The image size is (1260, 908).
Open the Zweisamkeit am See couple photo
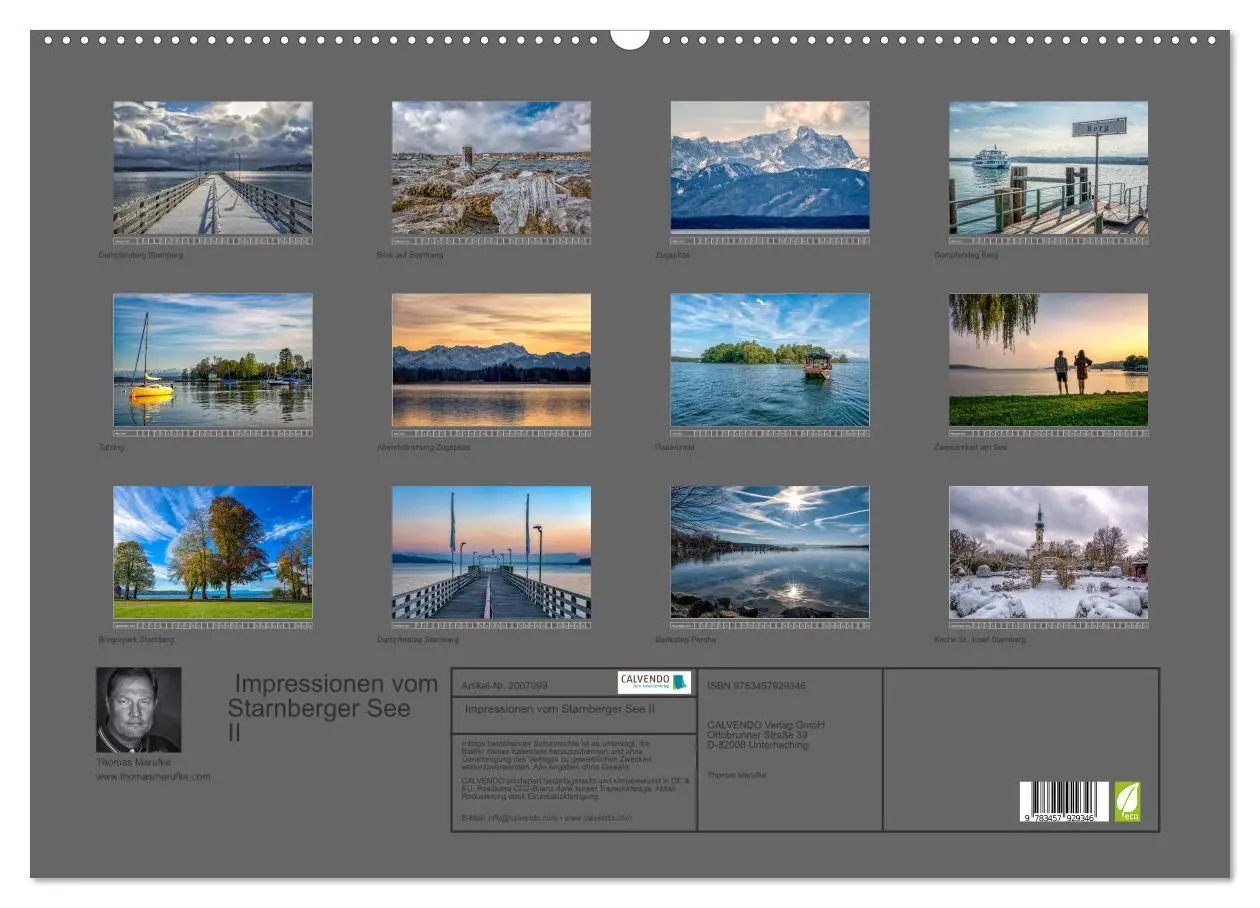[x=1048, y=360]
